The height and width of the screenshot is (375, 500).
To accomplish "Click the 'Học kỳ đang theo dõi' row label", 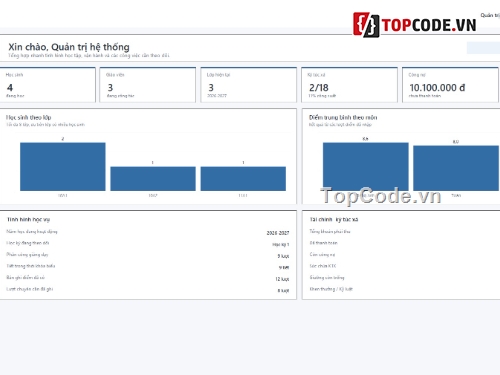I will 28,243.
